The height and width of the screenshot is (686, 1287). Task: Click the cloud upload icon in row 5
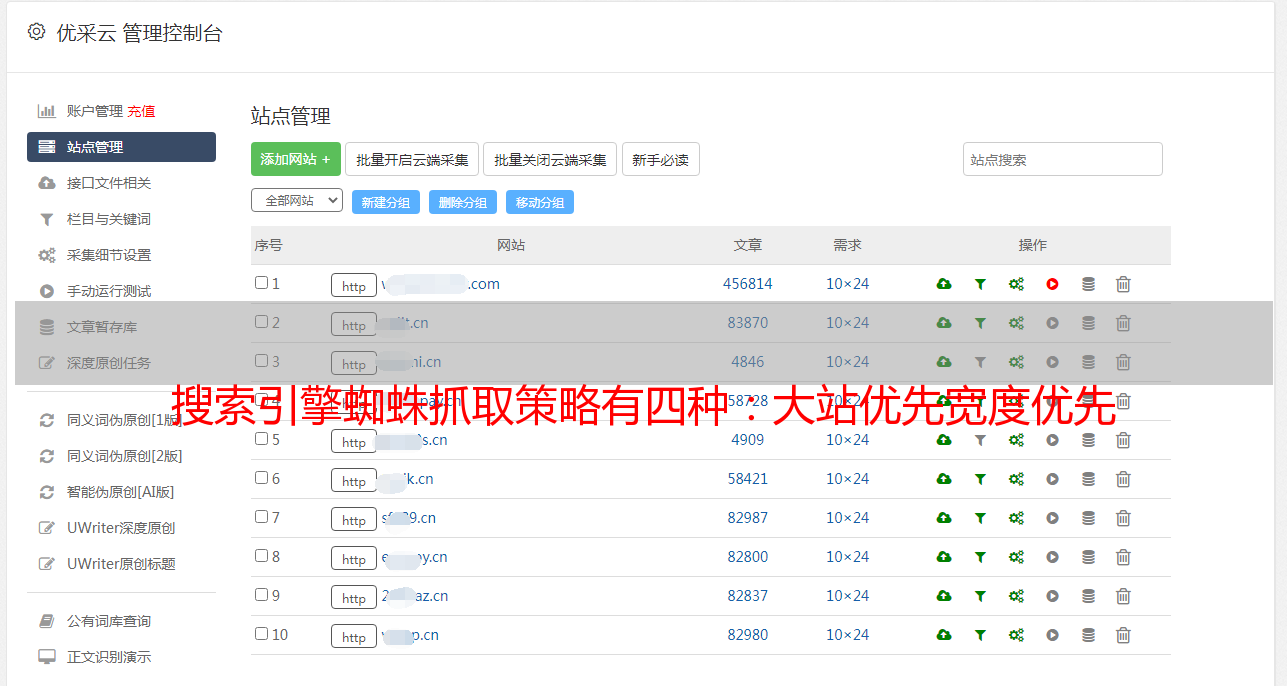944,440
